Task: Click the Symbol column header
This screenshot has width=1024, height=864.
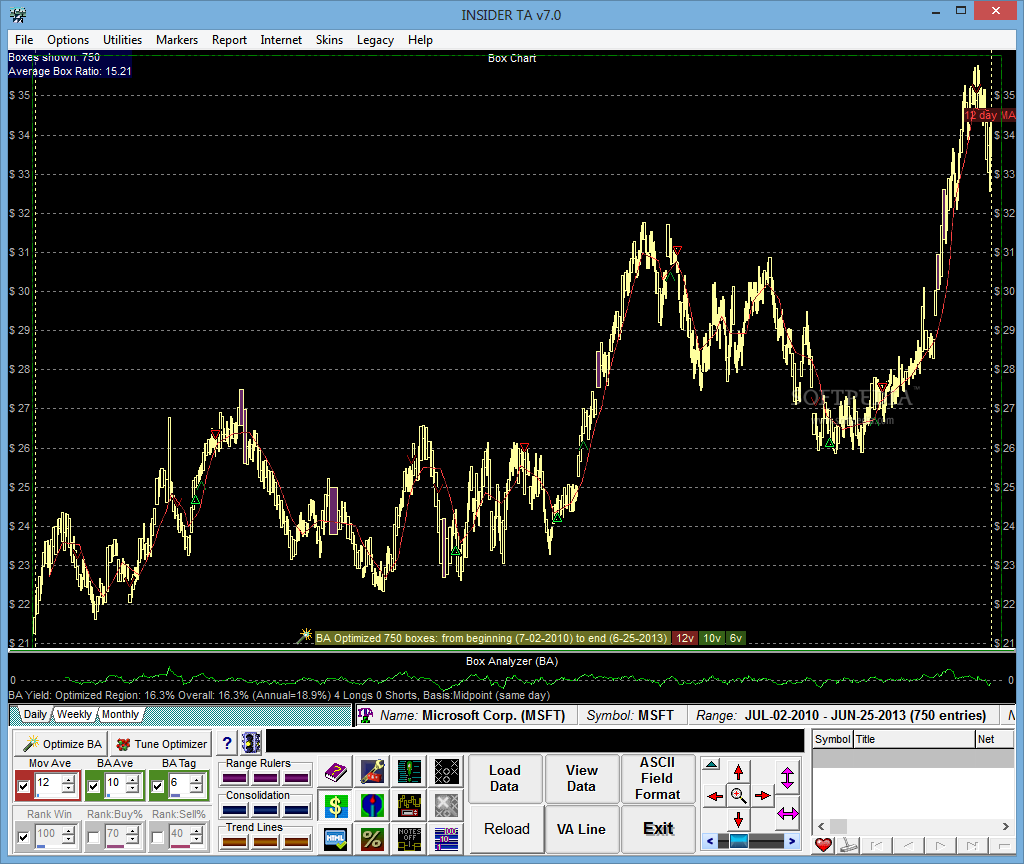Action: [833, 739]
